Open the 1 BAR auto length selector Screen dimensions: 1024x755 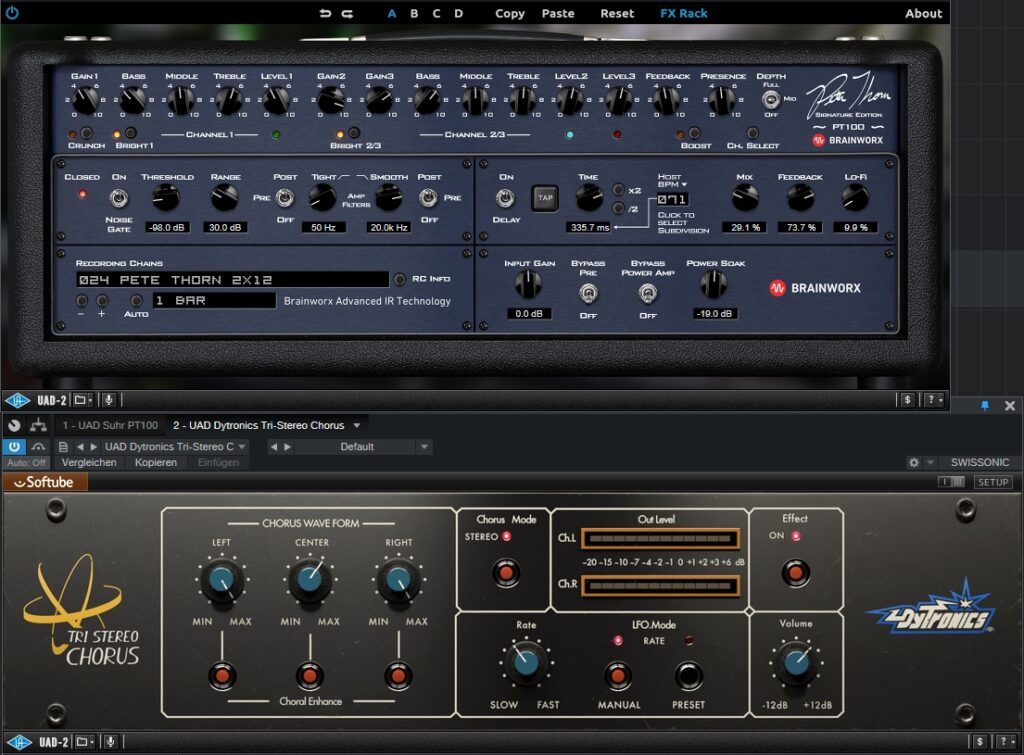tap(214, 300)
